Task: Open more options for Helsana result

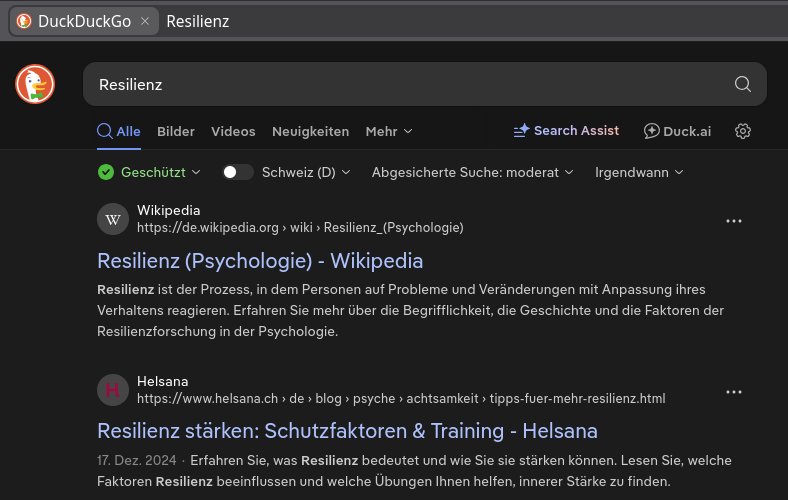Action: click(734, 392)
